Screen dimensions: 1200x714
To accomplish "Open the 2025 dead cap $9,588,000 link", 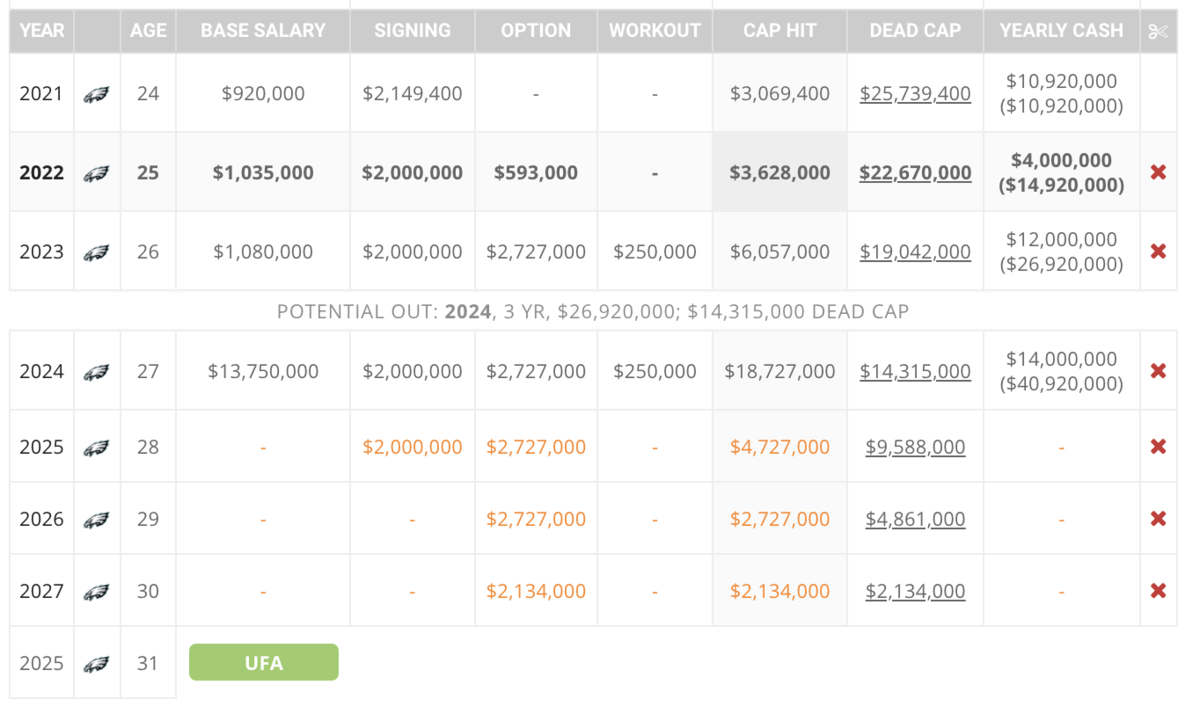I will 915,447.
